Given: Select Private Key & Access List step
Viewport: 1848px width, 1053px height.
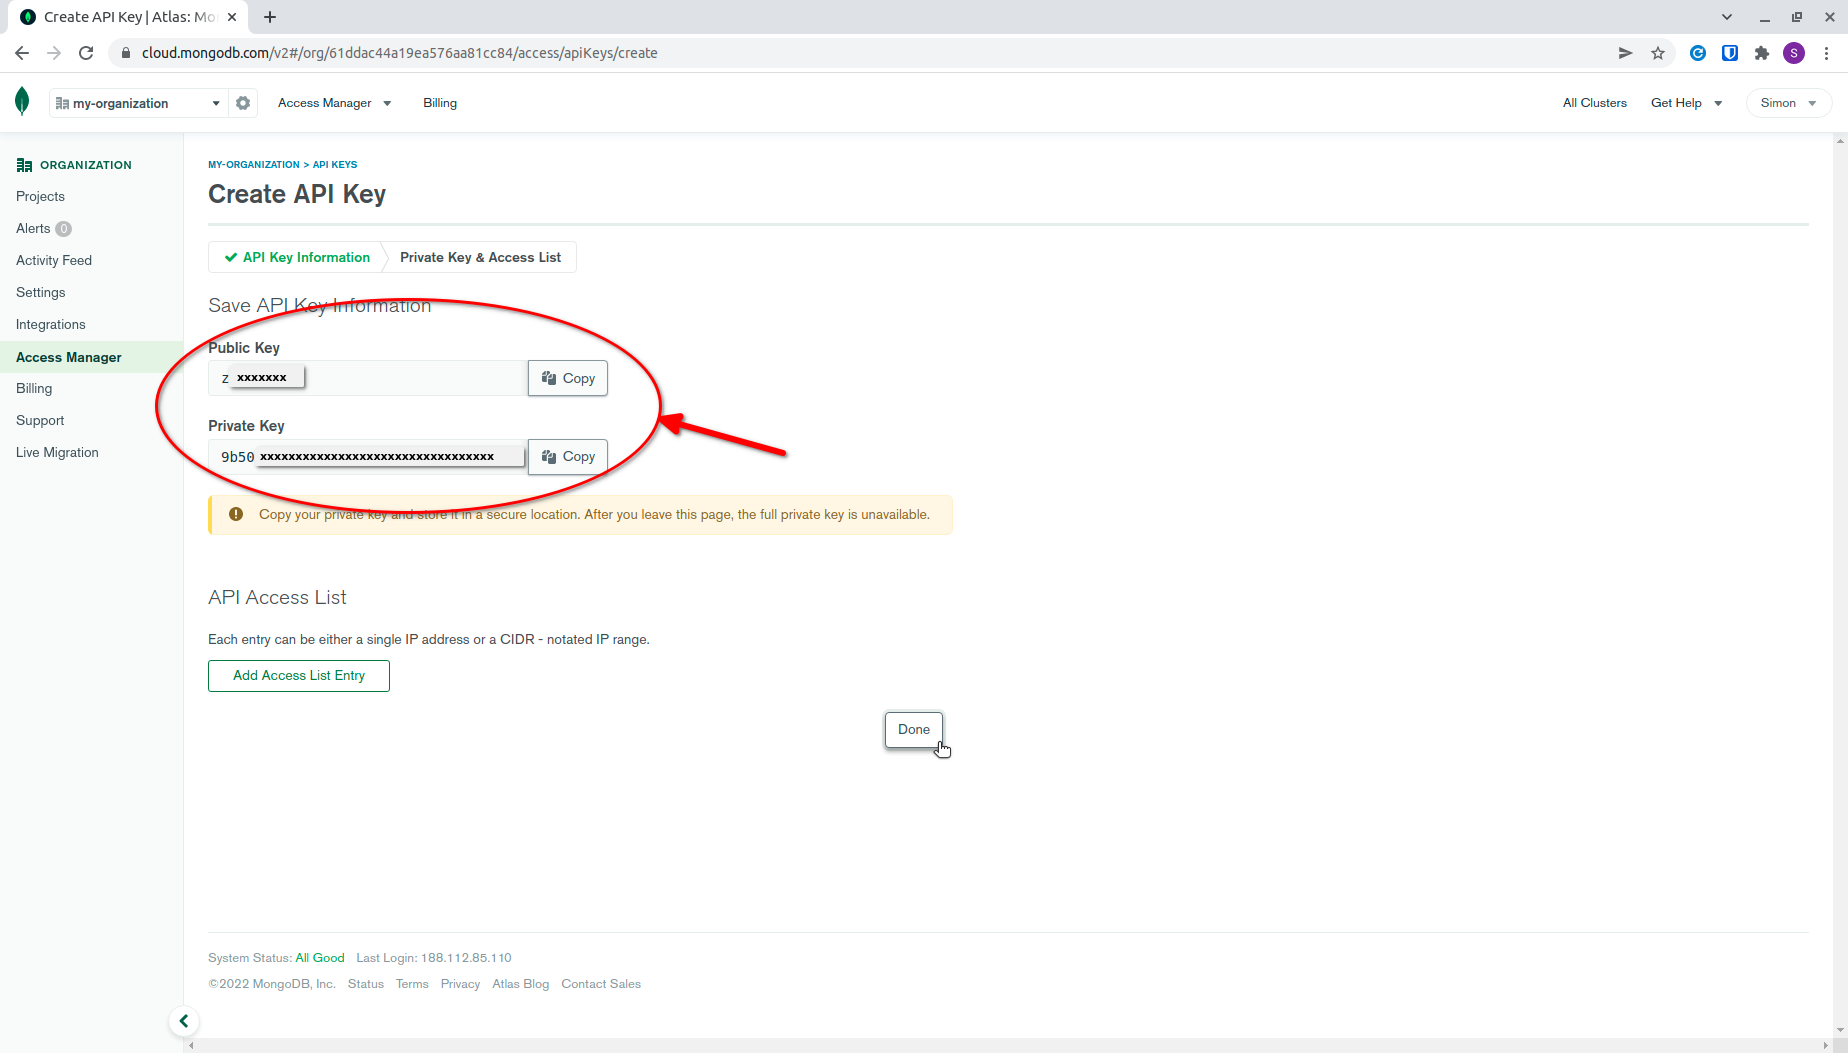Looking at the screenshot, I should 480,257.
